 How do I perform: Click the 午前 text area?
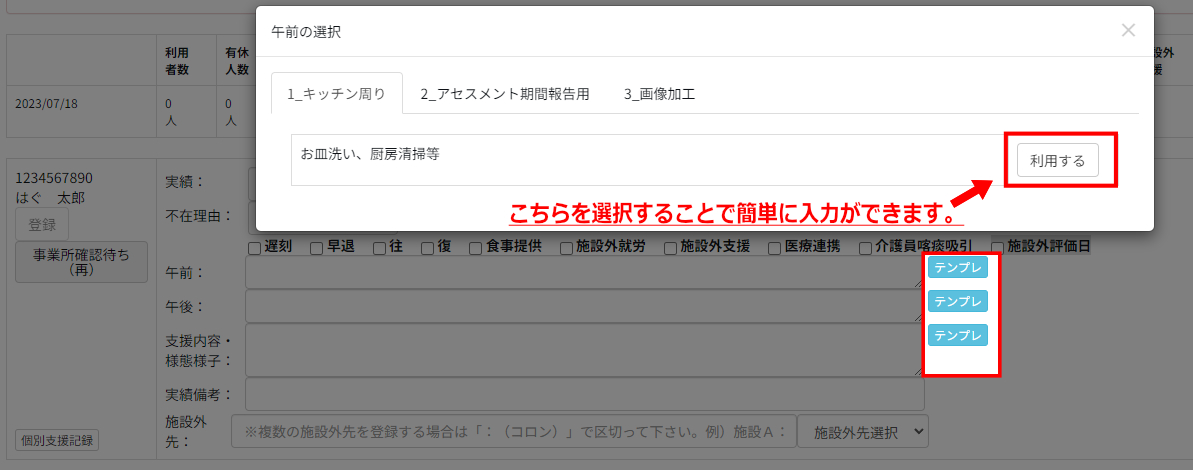click(x=583, y=273)
